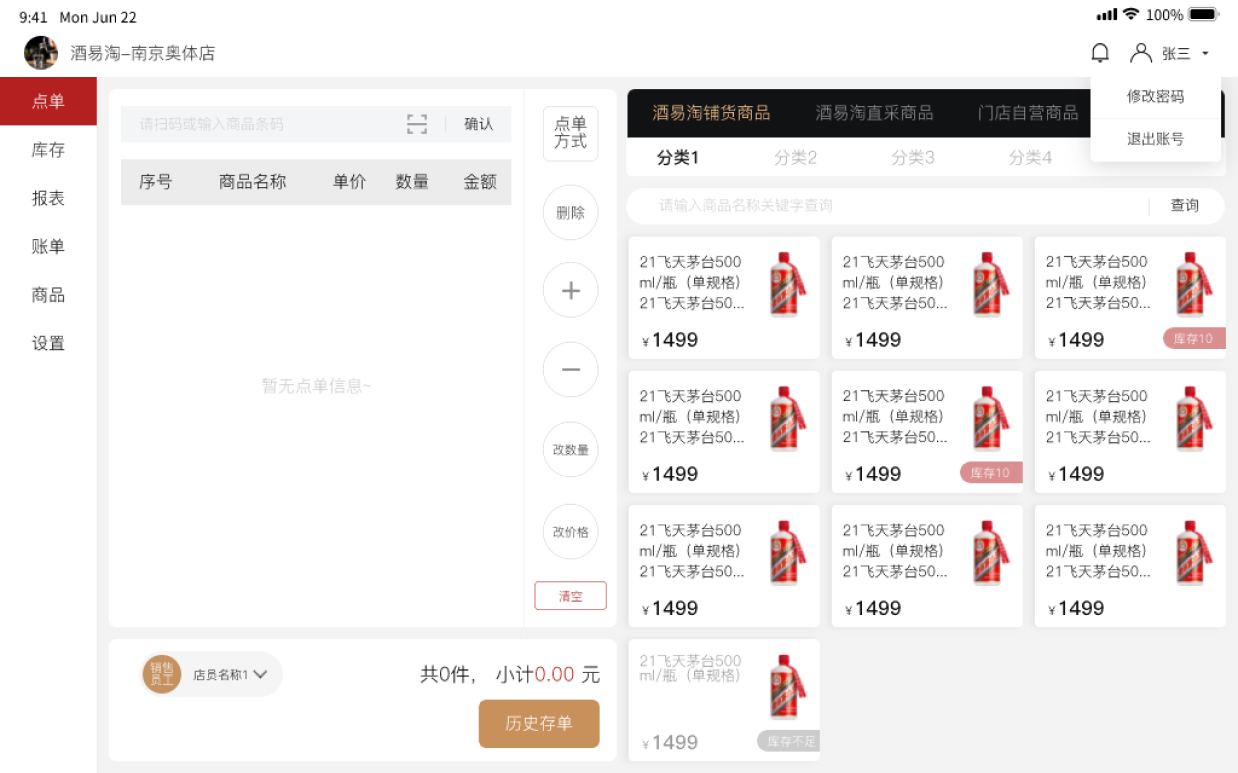This screenshot has height=773, width=1238.
Task: Click the 改价格 round button
Action: [x=571, y=532]
